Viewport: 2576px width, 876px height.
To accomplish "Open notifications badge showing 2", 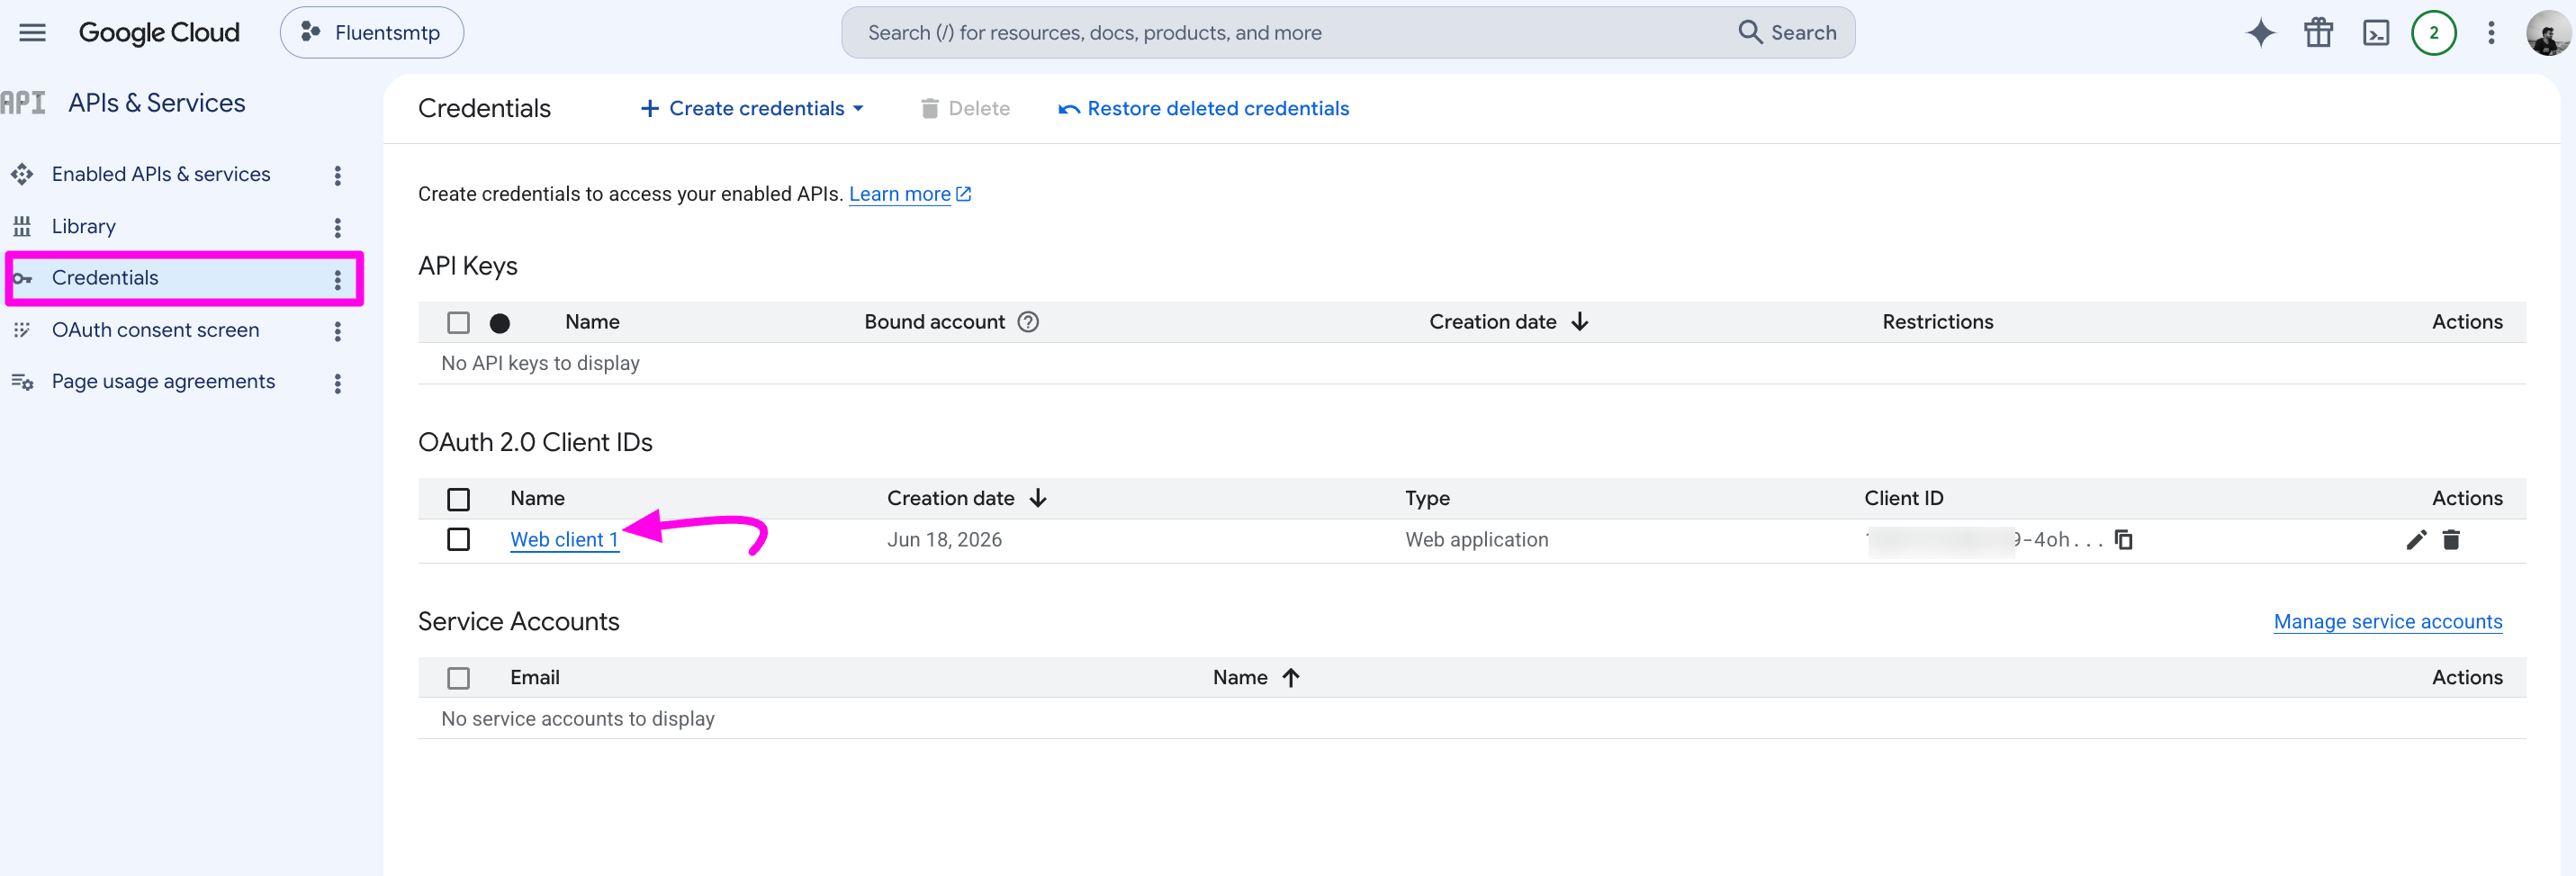I will coord(2433,33).
